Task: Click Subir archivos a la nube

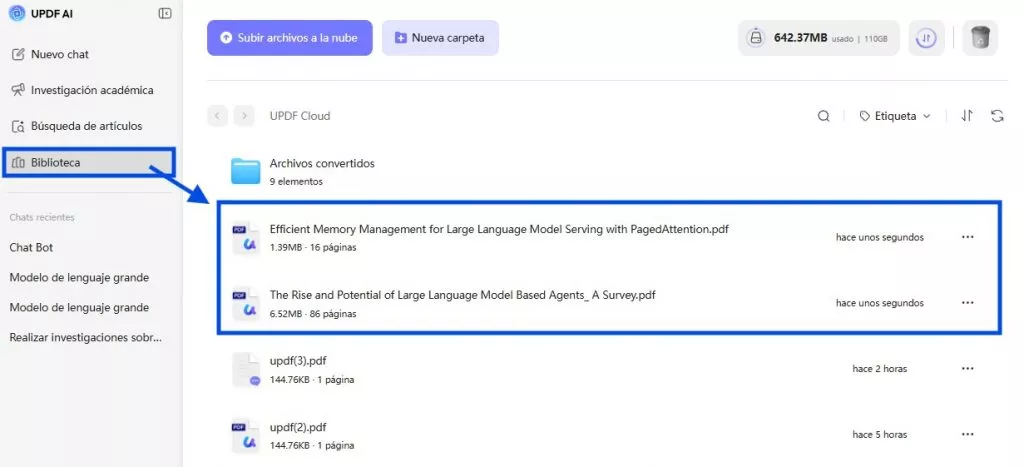Action: (289, 38)
